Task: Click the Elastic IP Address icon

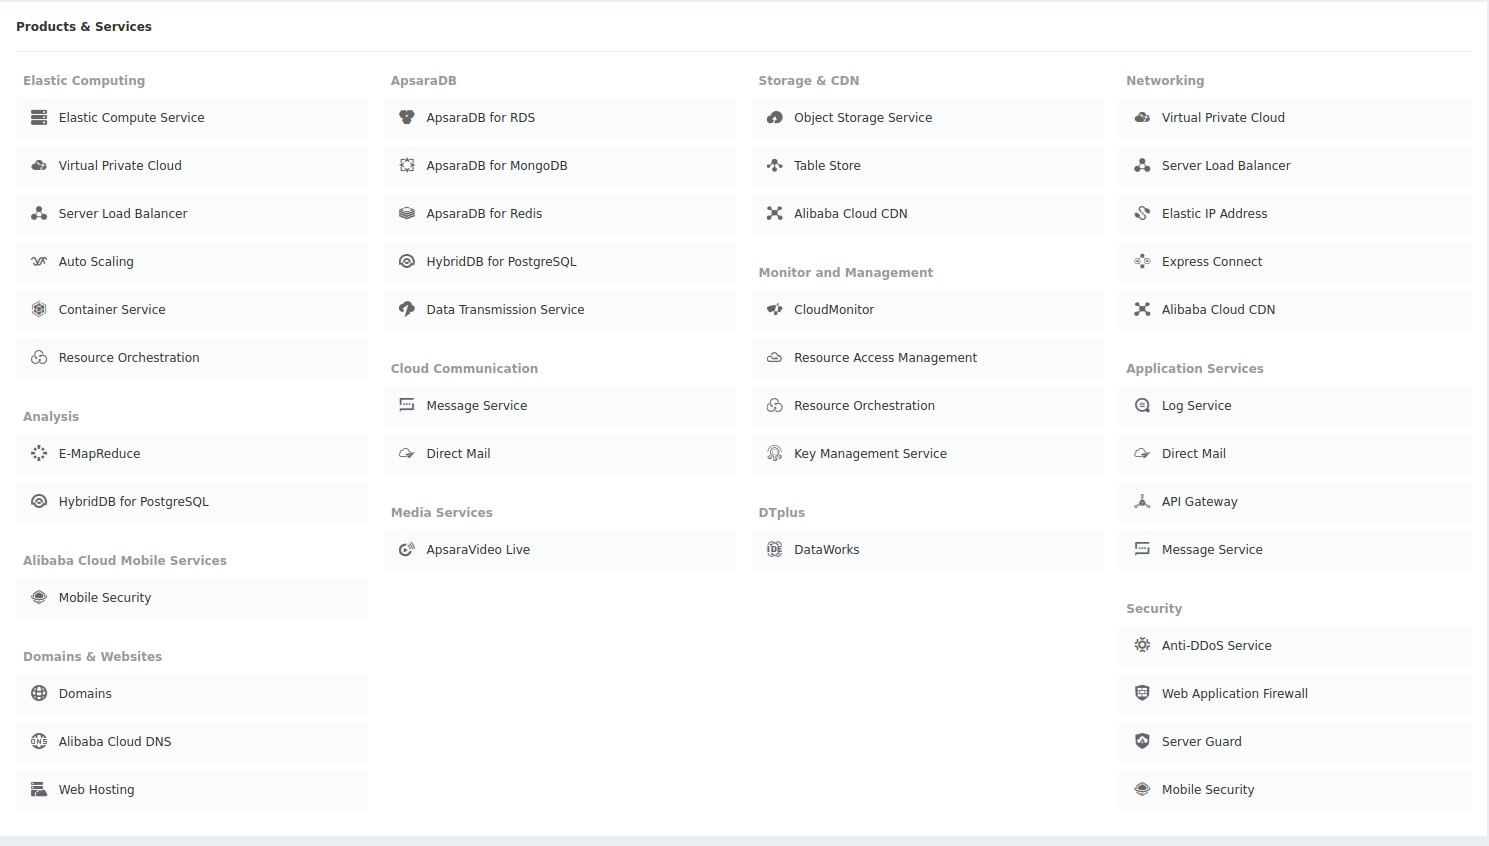Action: (x=1142, y=214)
